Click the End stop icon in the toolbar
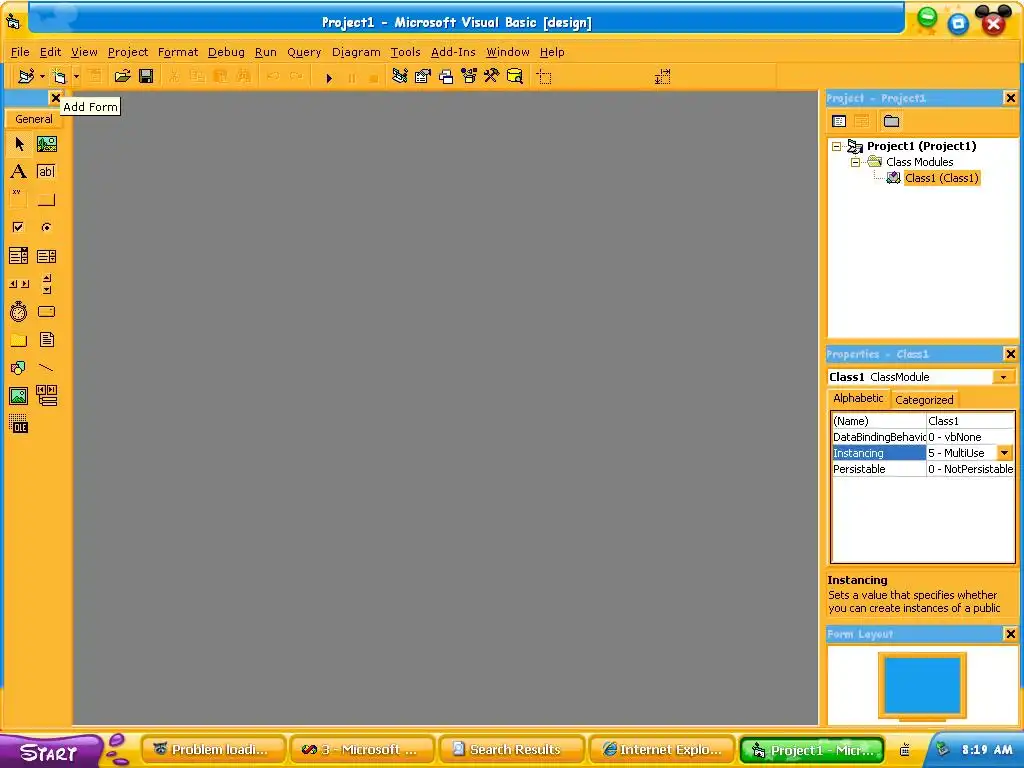 374,78
